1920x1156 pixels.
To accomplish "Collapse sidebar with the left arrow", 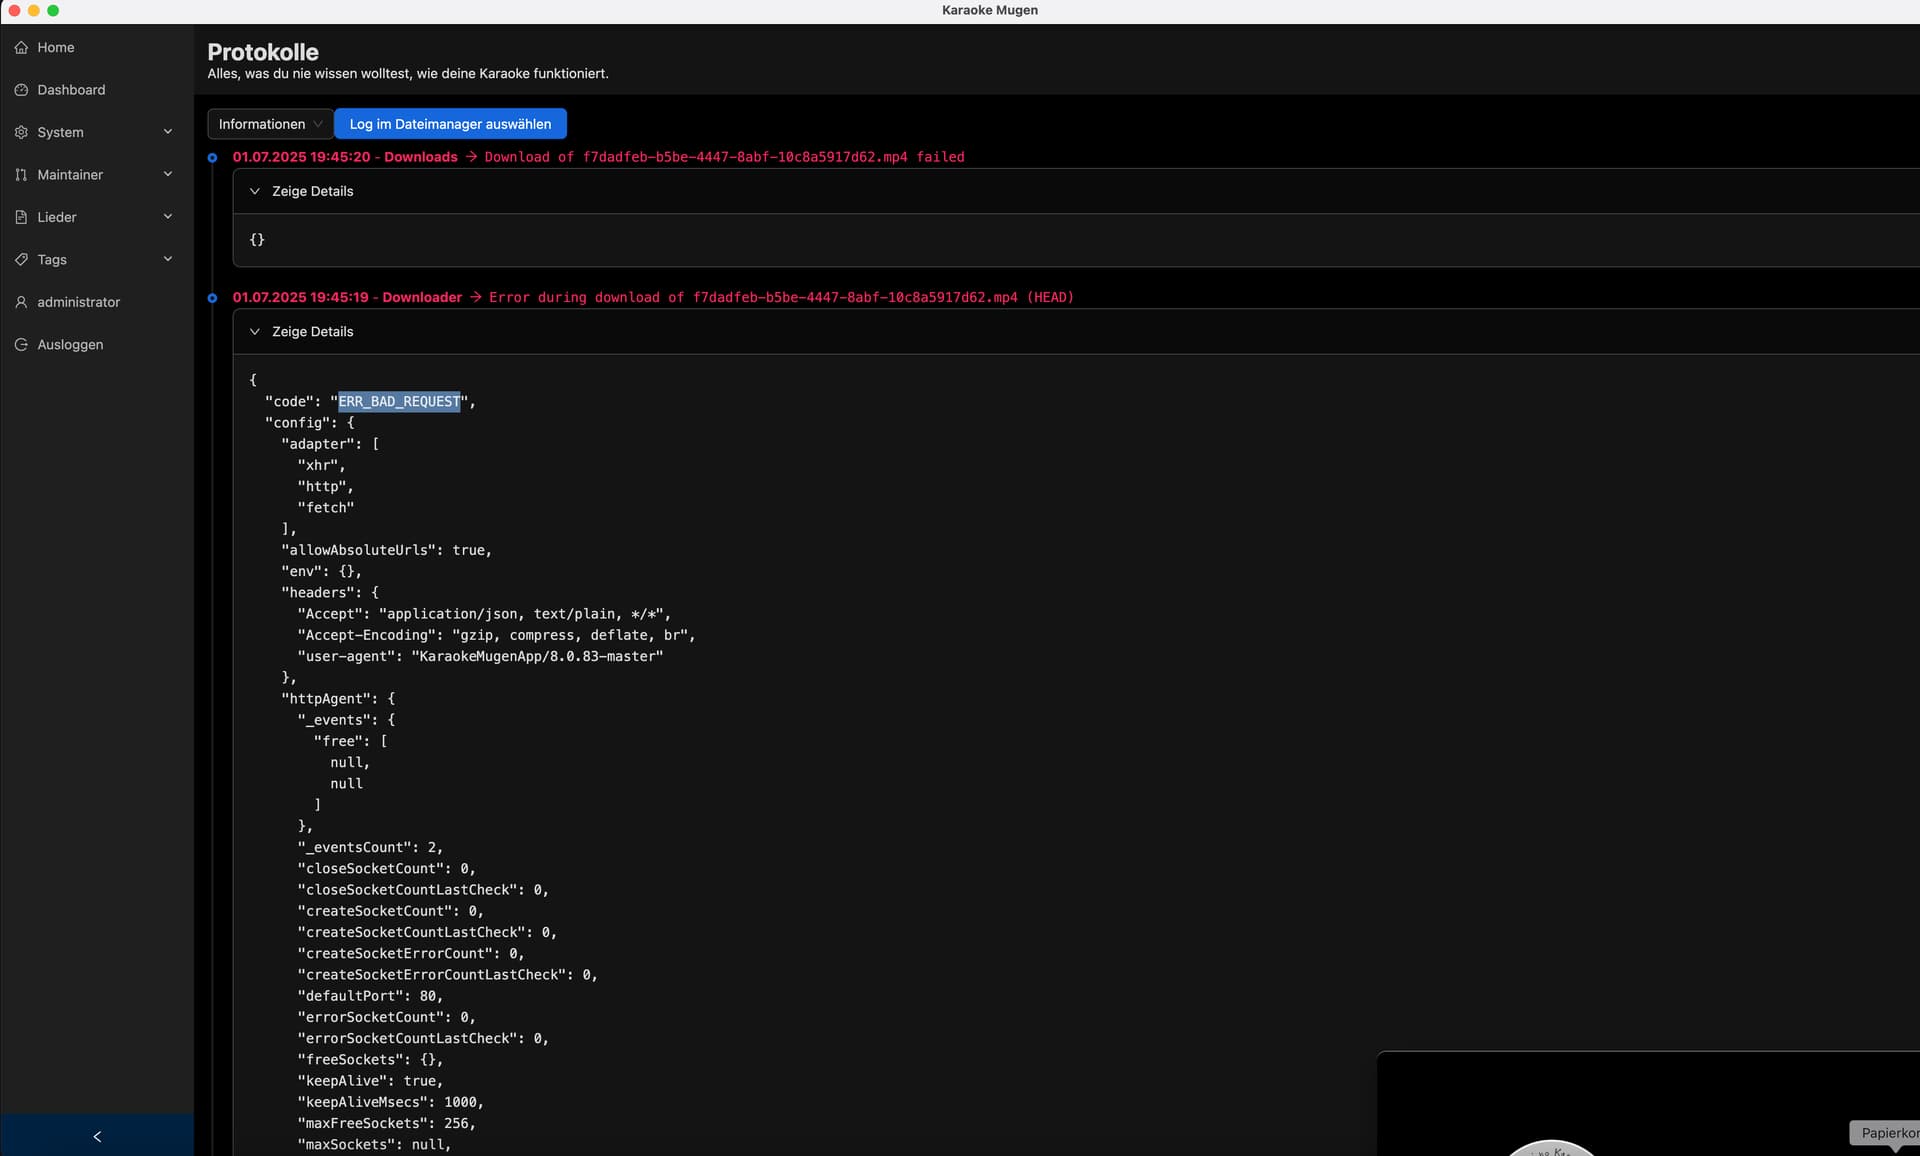I will [x=97, y=1136].
